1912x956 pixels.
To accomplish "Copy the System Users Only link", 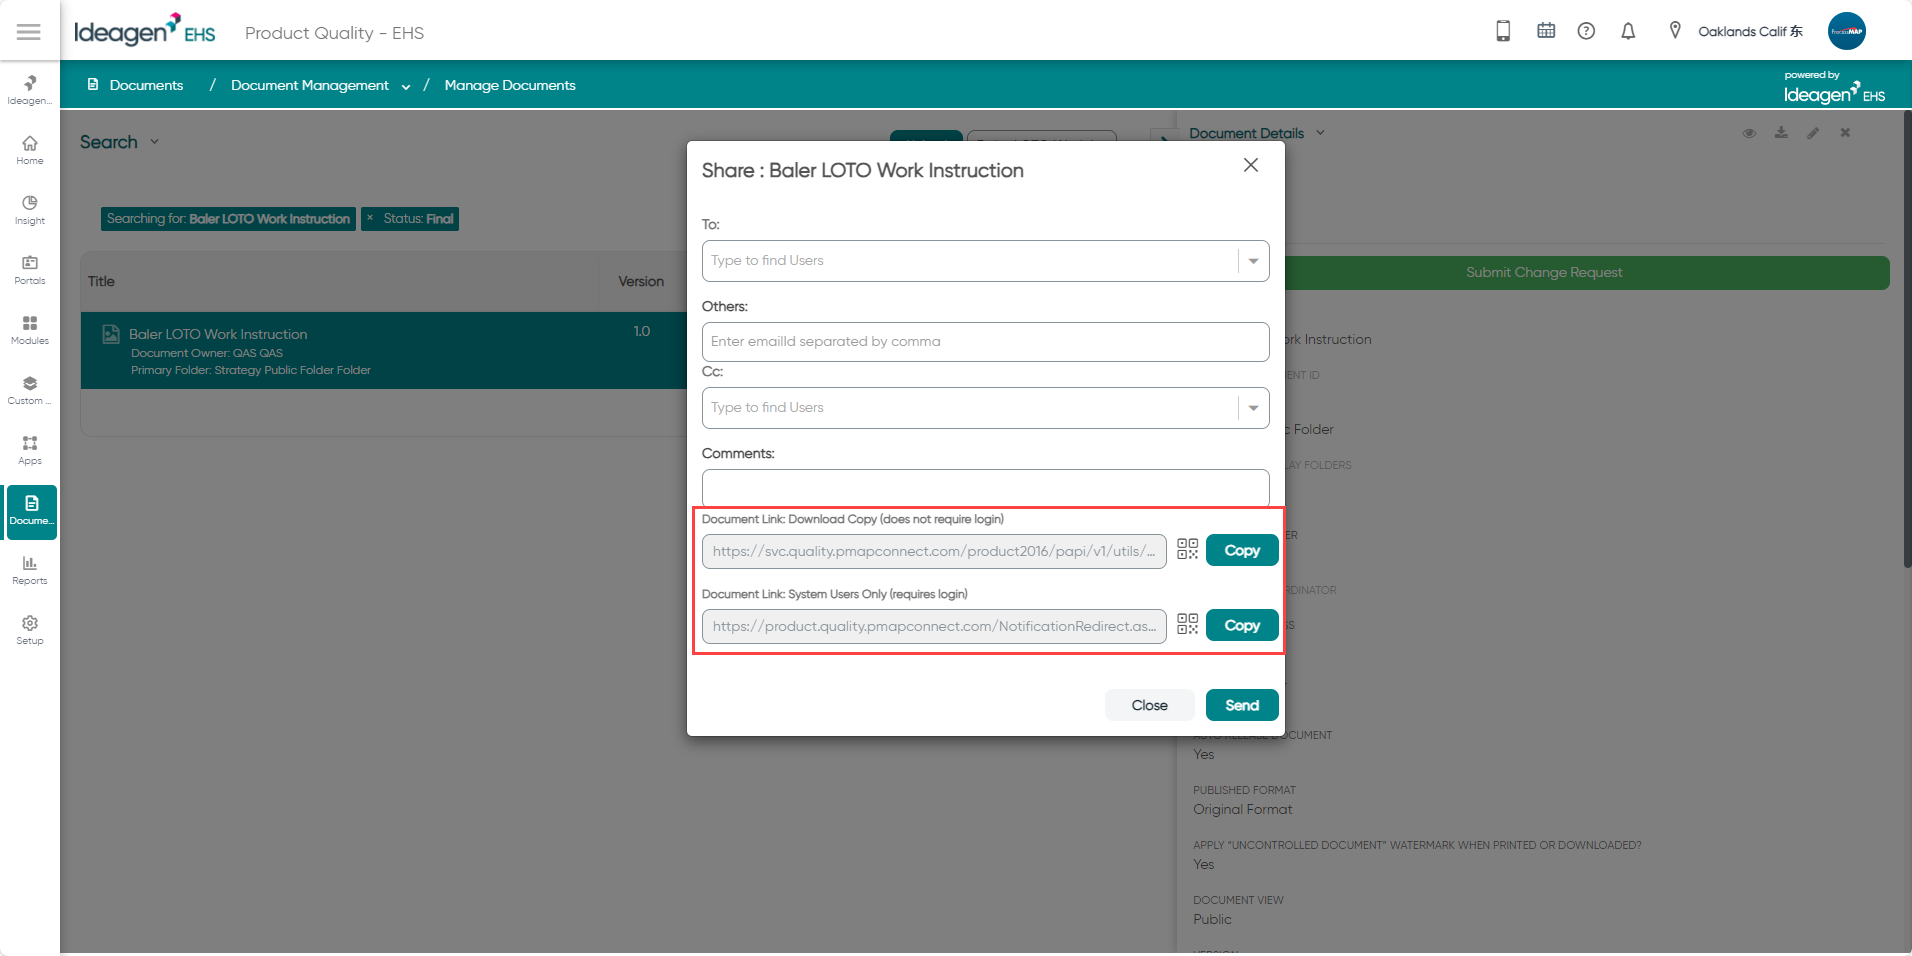I will point(1242,625).
